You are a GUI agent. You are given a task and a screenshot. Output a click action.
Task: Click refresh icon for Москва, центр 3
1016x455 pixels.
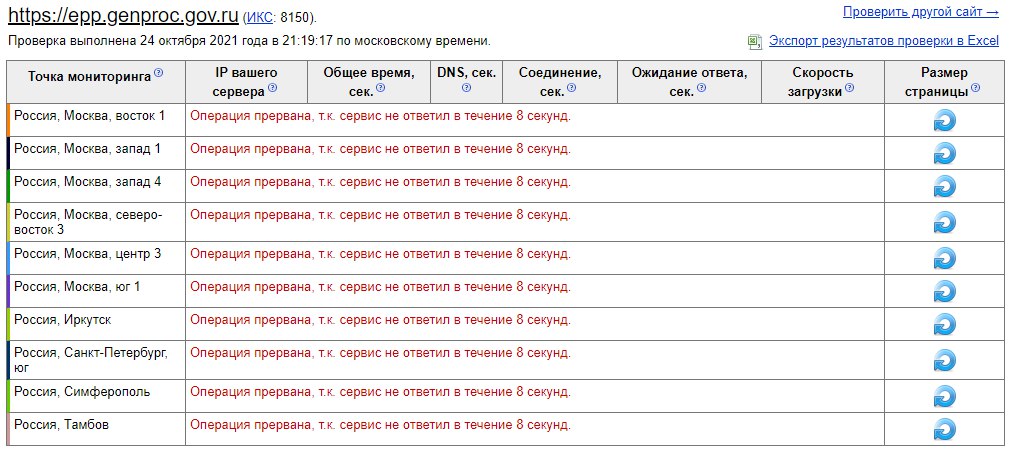[944, 259]
